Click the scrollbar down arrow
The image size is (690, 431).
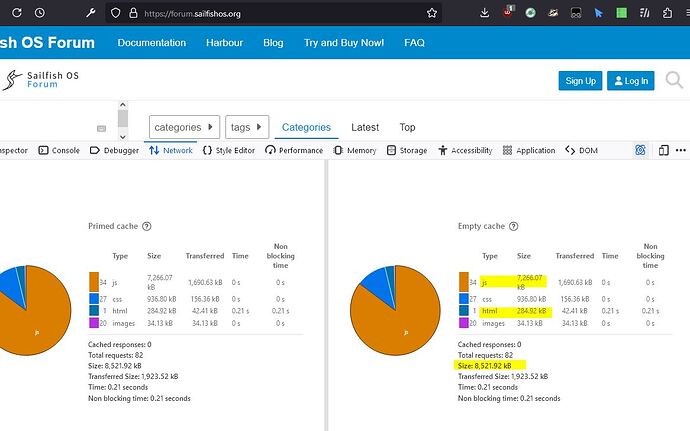coord(123,137)
